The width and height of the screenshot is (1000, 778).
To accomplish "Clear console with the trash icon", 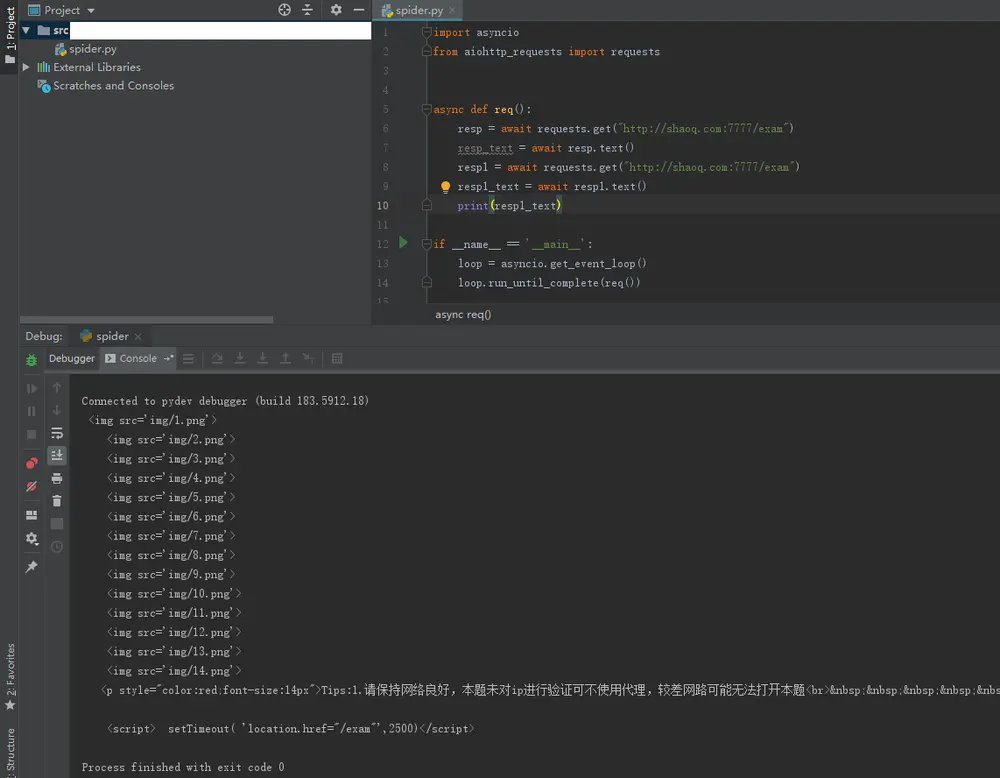I will [x=57, y=501].
